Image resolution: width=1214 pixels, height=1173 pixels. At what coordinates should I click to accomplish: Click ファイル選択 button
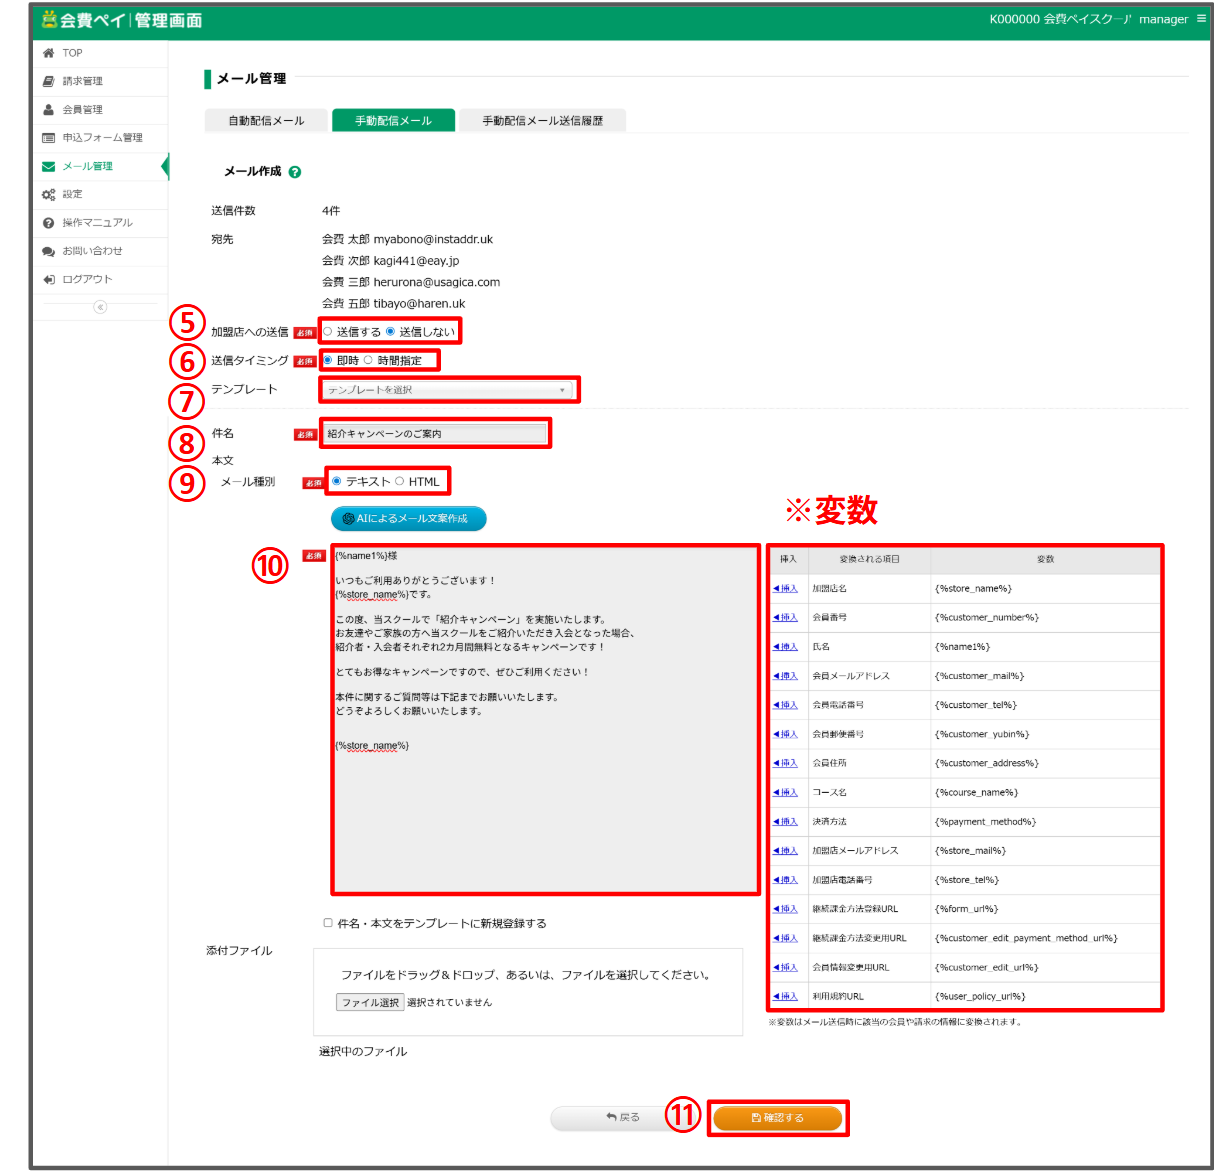(370, 1002)
